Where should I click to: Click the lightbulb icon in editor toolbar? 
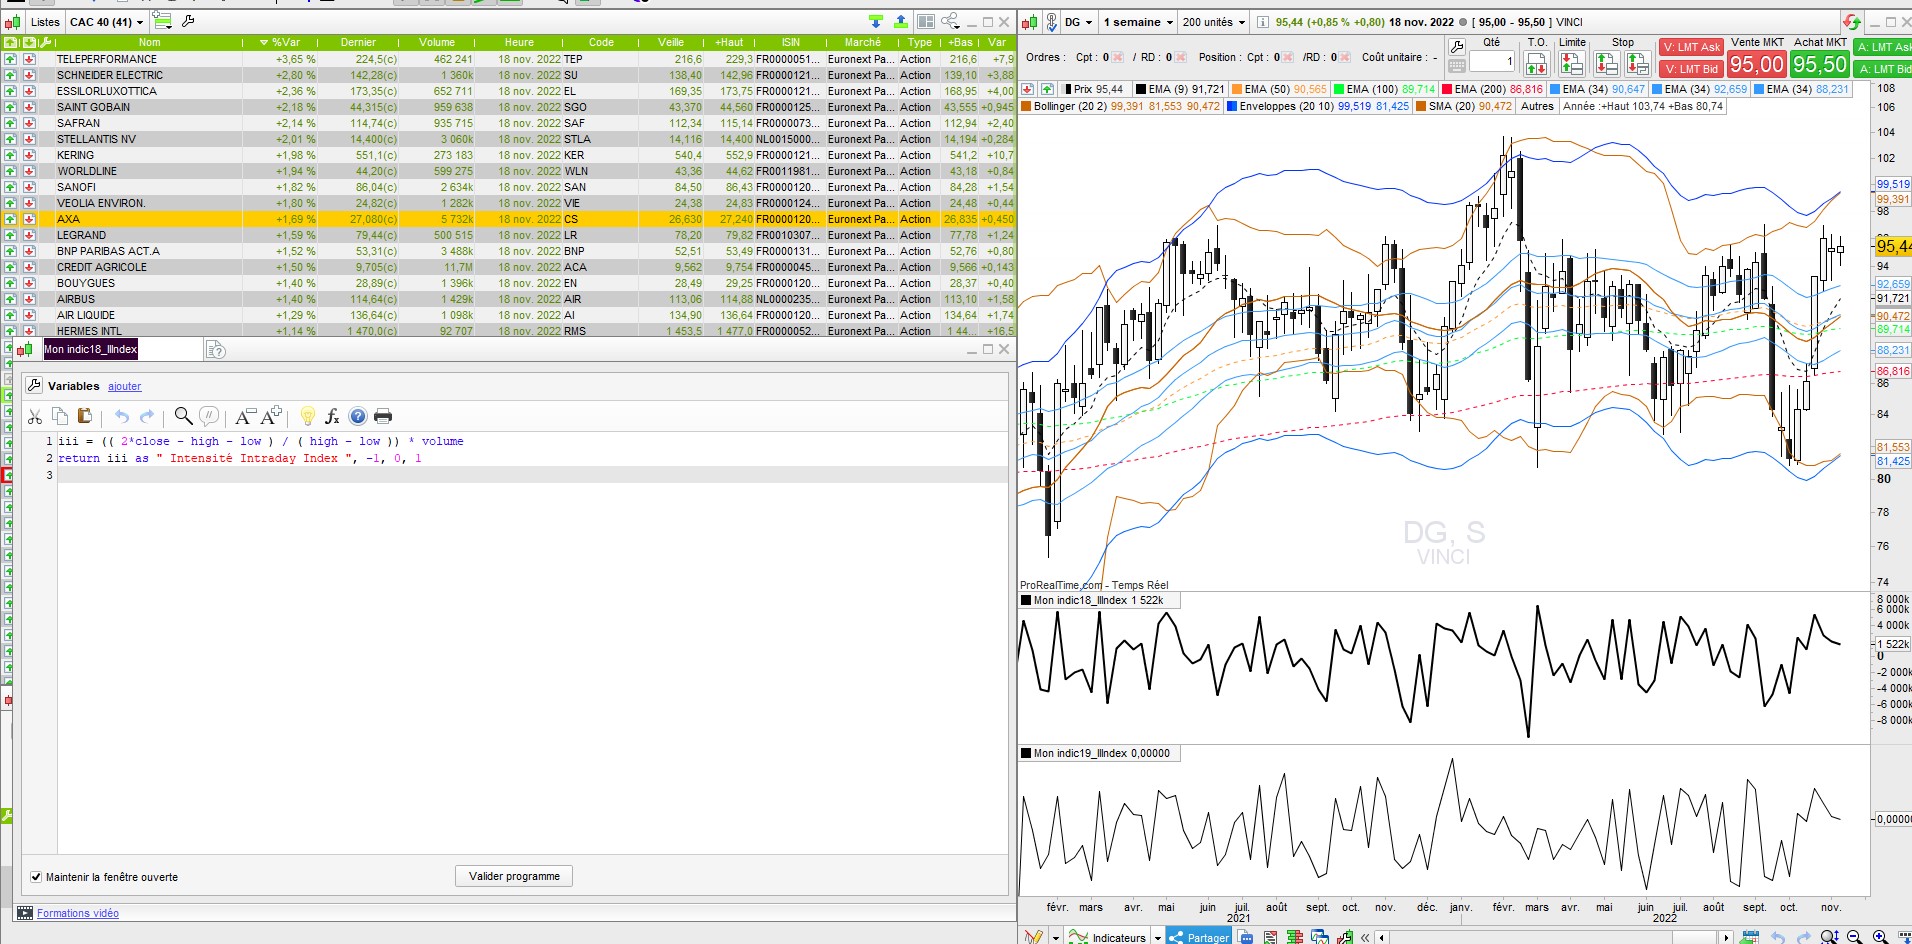[x=307, y=417]
